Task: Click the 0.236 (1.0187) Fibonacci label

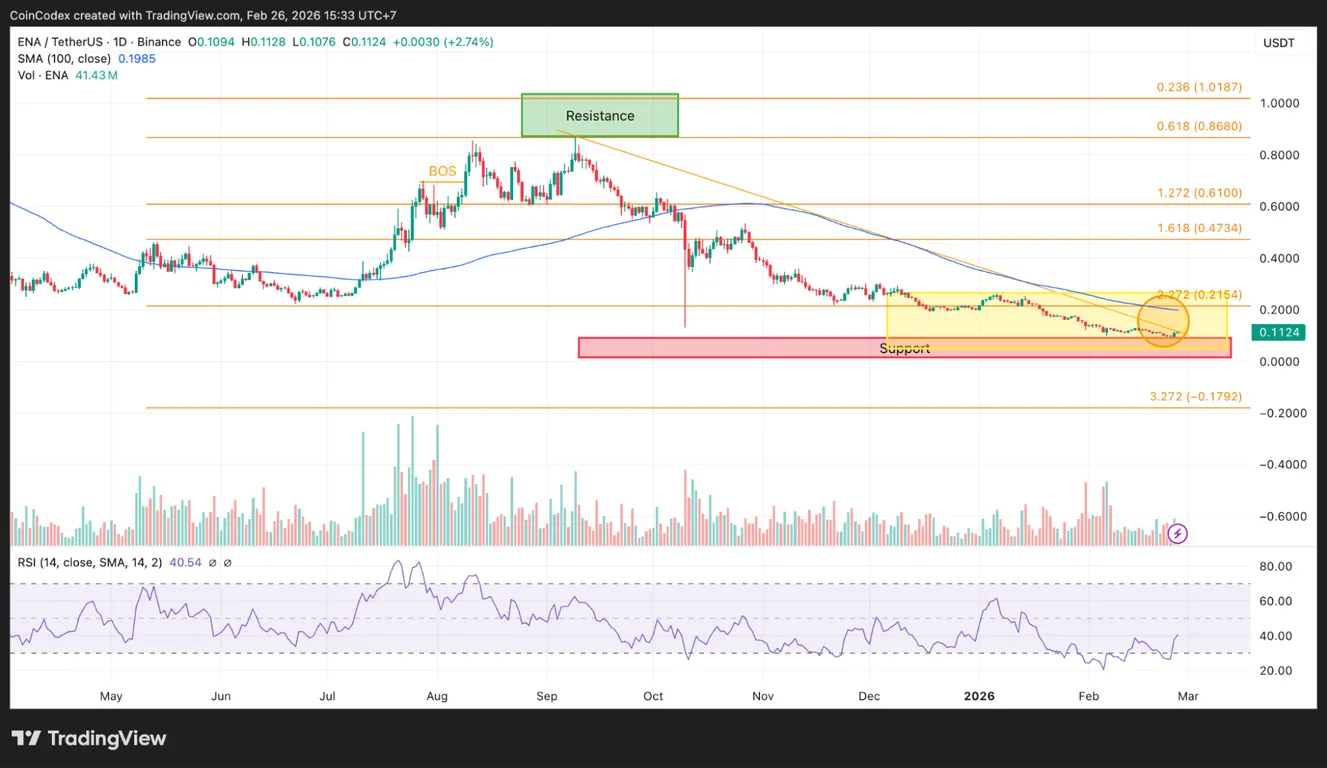Action: (x=1199, y=87)
